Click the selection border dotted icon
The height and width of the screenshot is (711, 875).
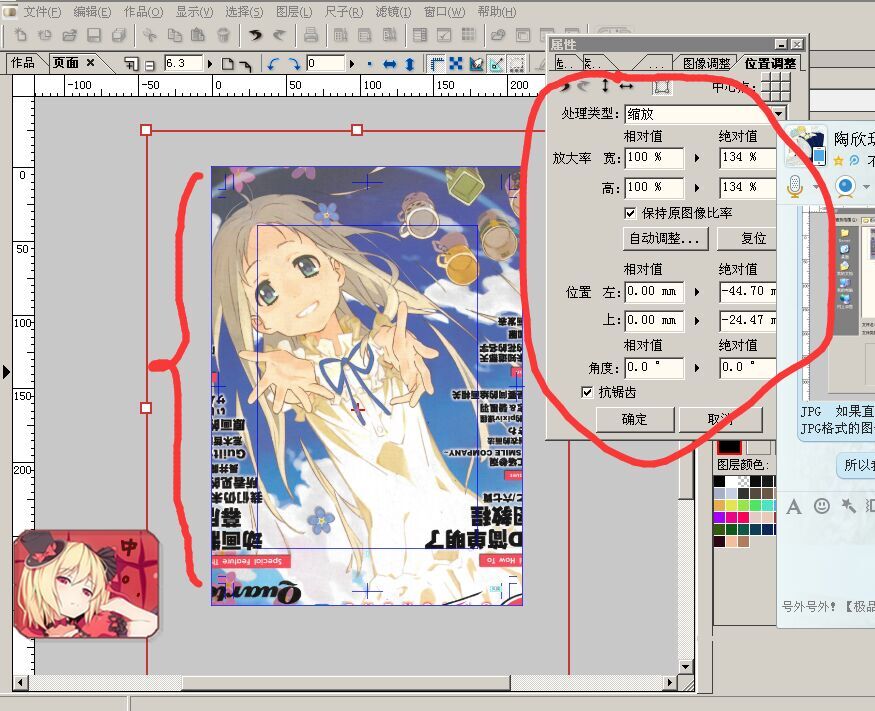(x=516, y=64)
